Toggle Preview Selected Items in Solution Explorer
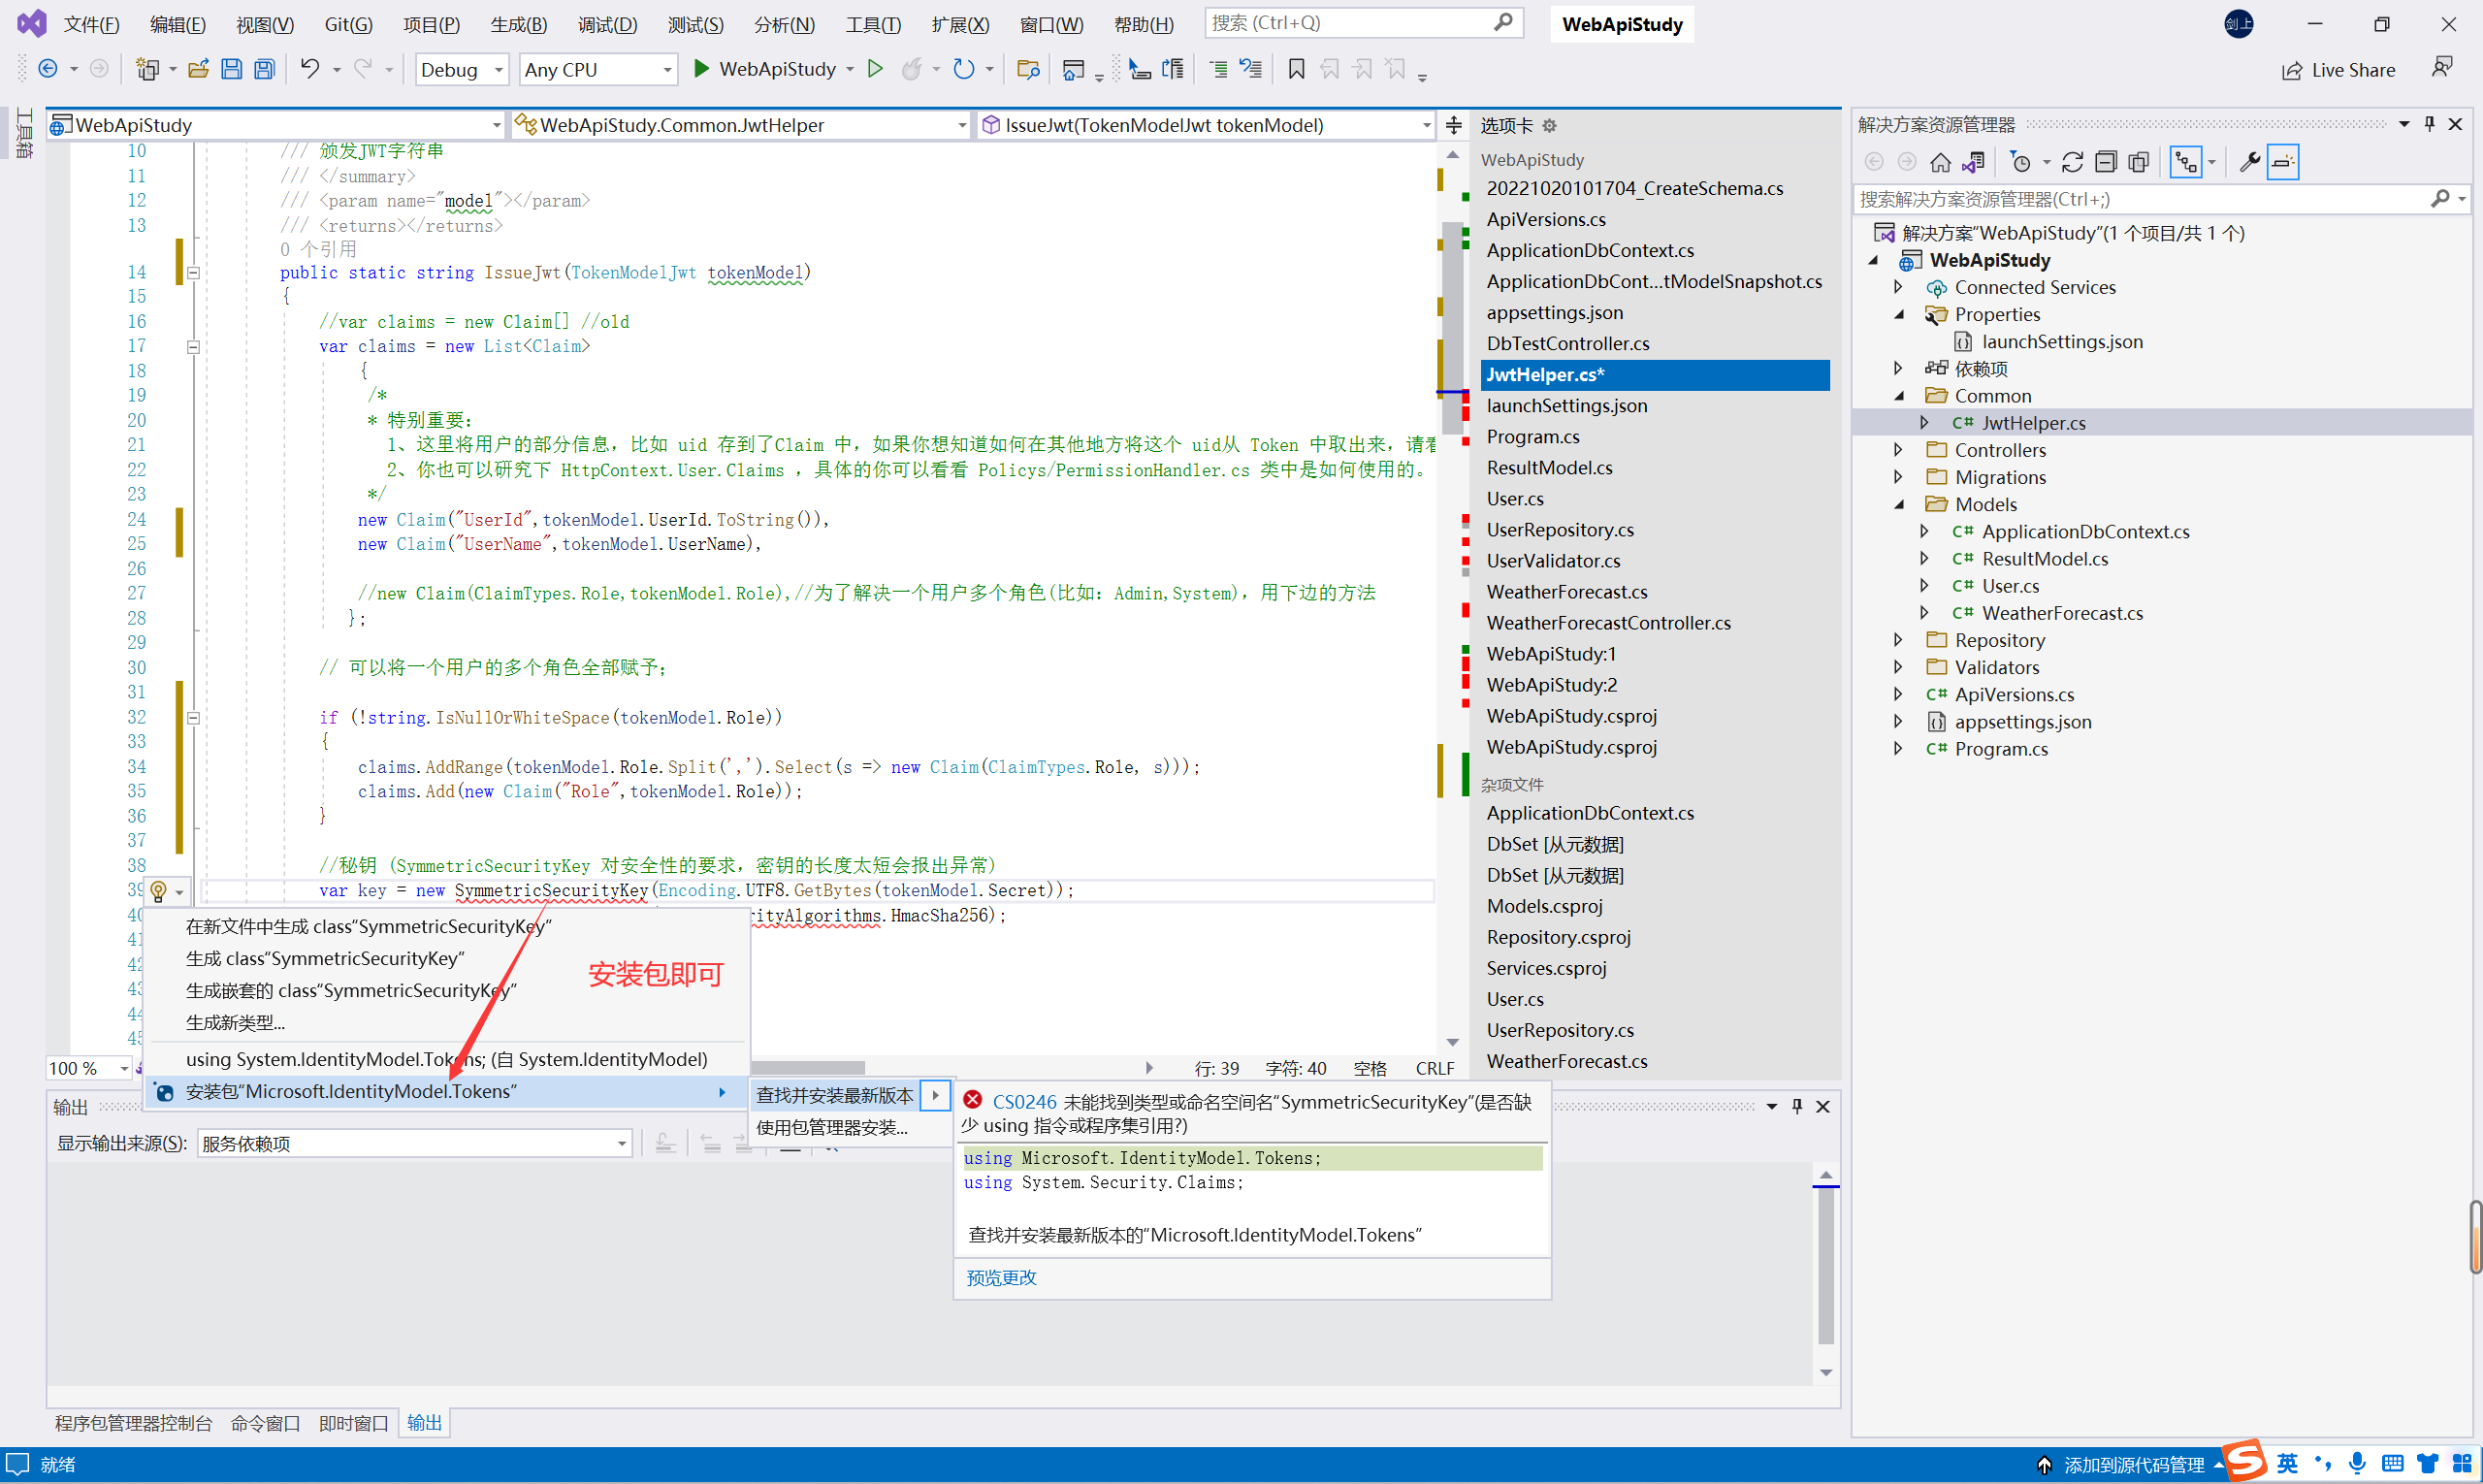The image size is (2483, 1484). 2283,162
